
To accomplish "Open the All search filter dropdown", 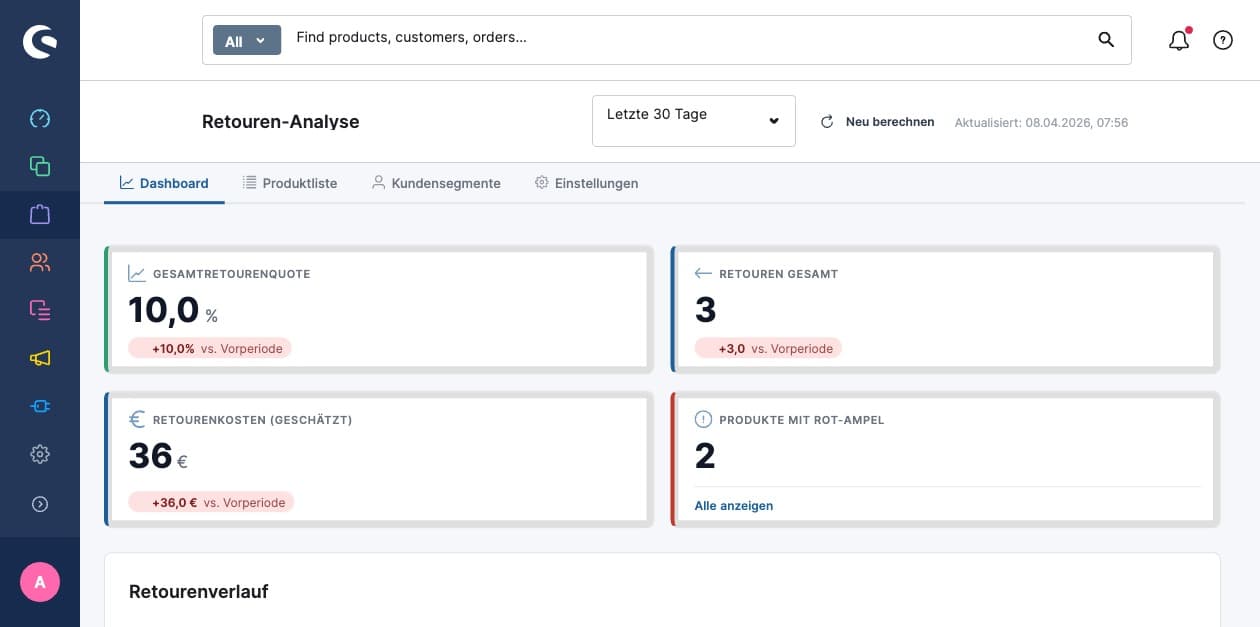I will [x=247, y=41].
